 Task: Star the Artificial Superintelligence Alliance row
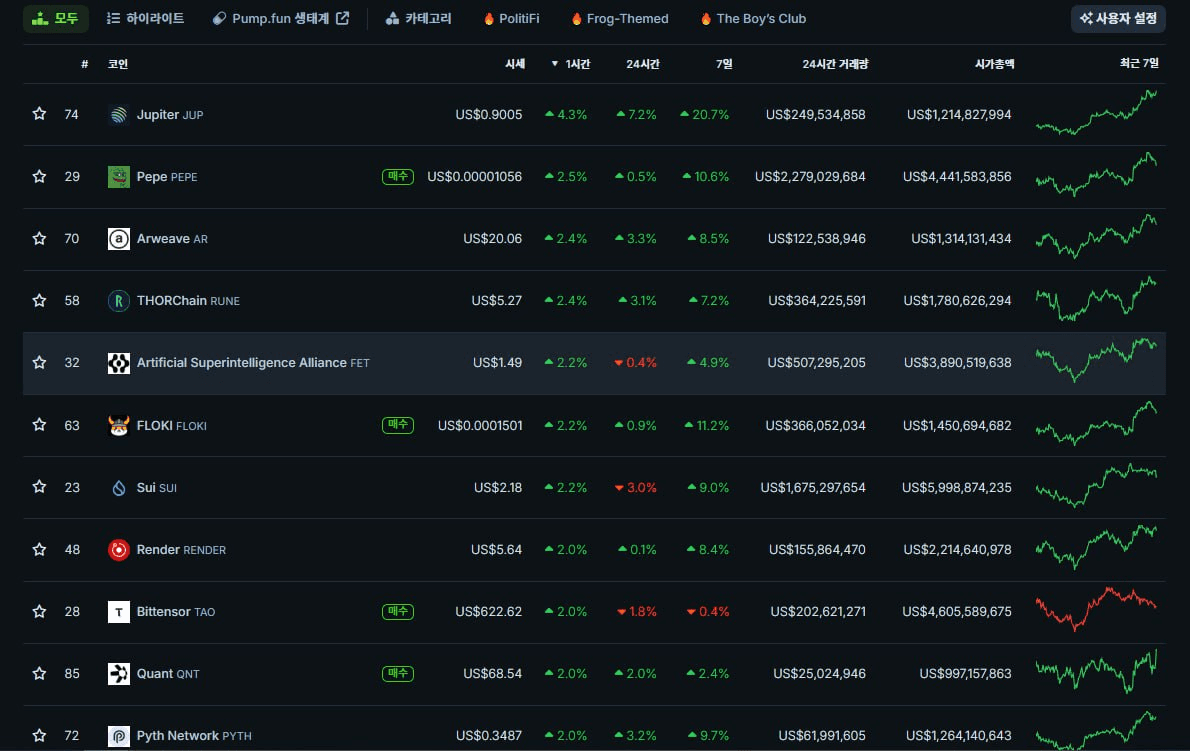[x=39, y=363]
